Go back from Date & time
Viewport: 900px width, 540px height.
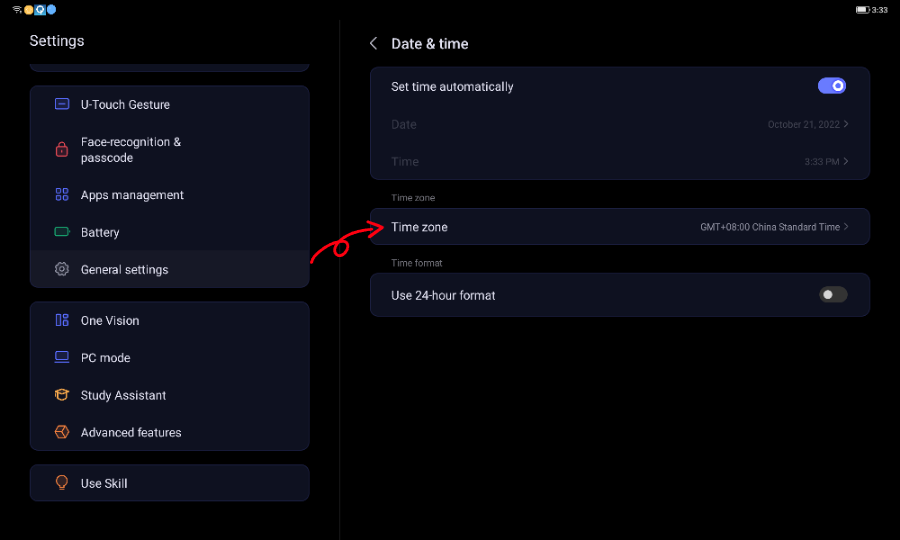[373, 43]
